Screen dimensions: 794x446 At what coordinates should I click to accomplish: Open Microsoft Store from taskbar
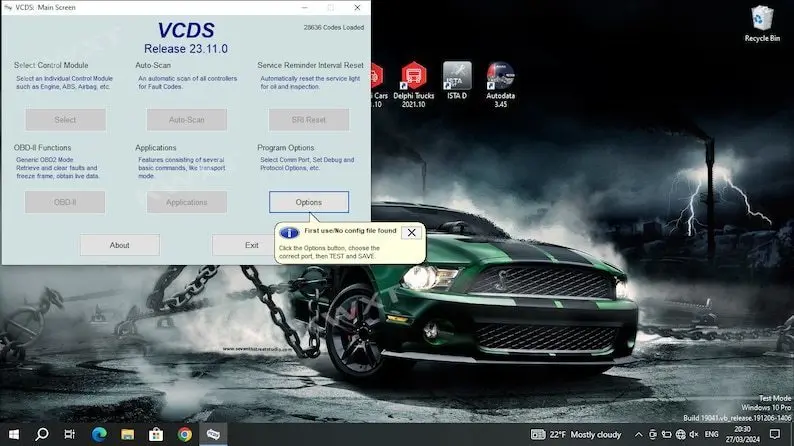156,434
